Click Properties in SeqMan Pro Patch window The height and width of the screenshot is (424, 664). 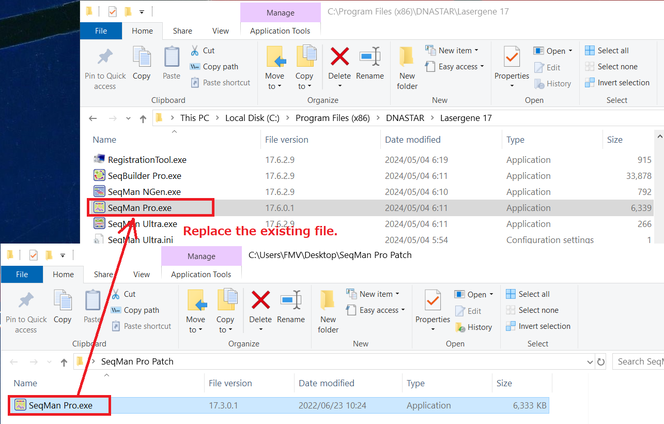[x=433, y=311]
